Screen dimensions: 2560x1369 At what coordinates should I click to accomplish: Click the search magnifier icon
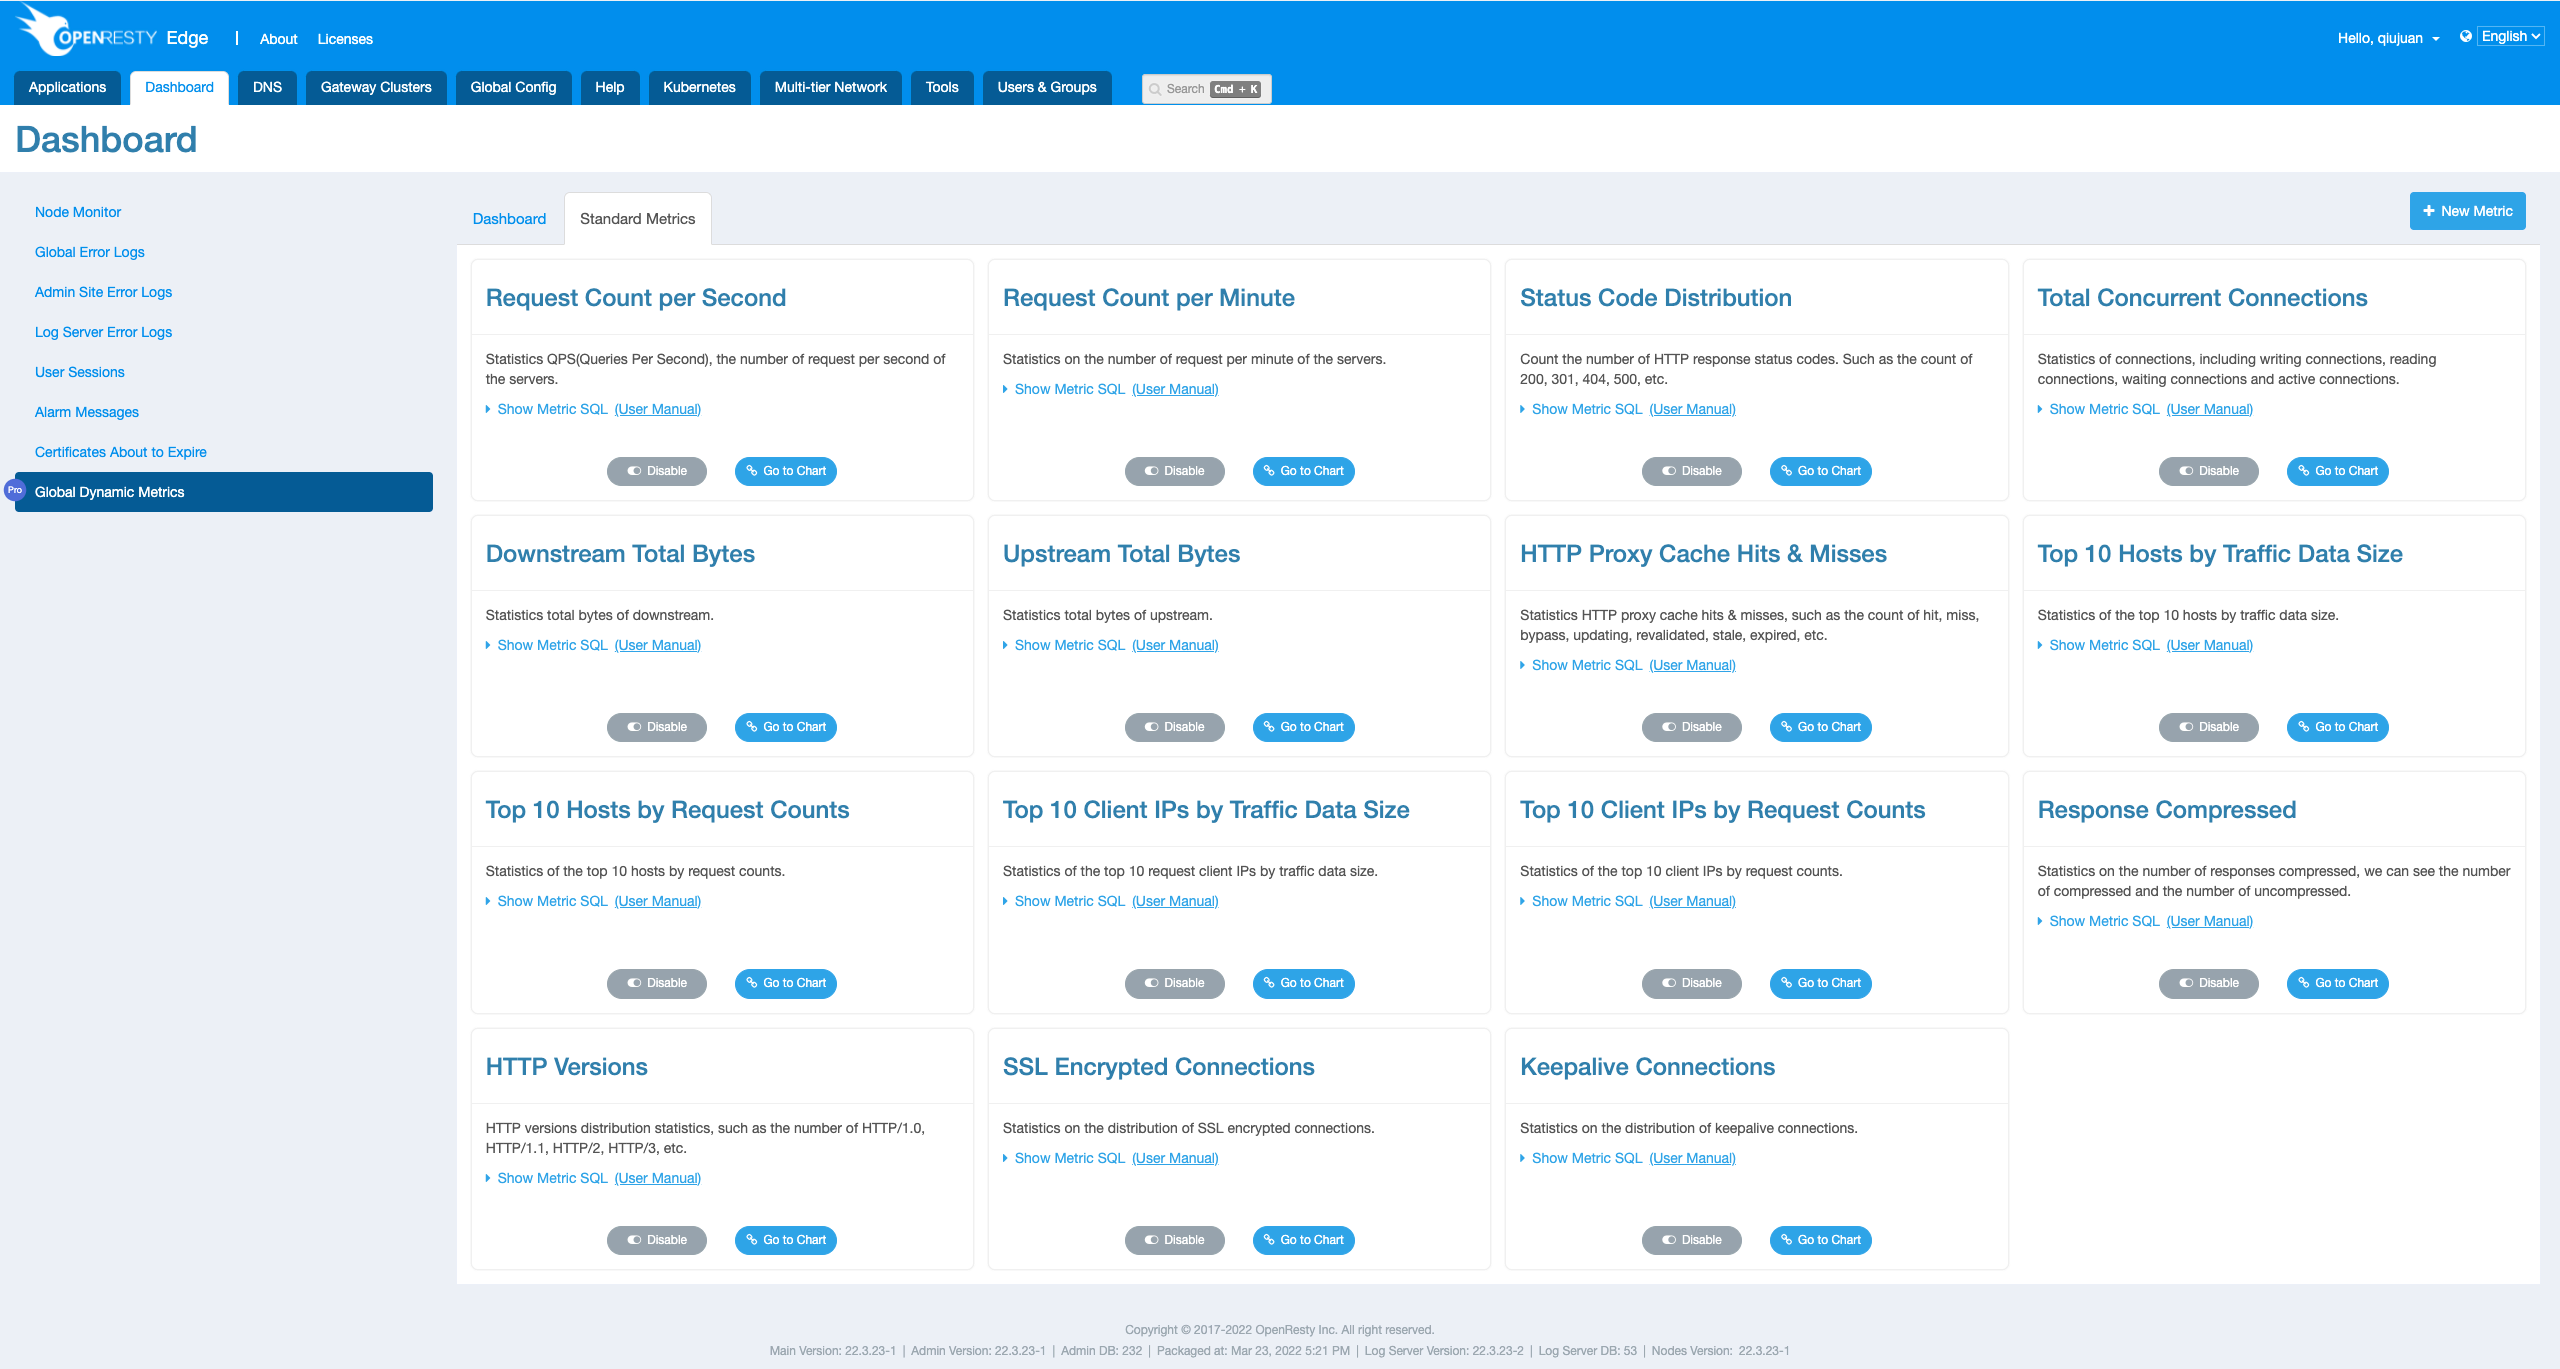click(x=1155, y=89)
